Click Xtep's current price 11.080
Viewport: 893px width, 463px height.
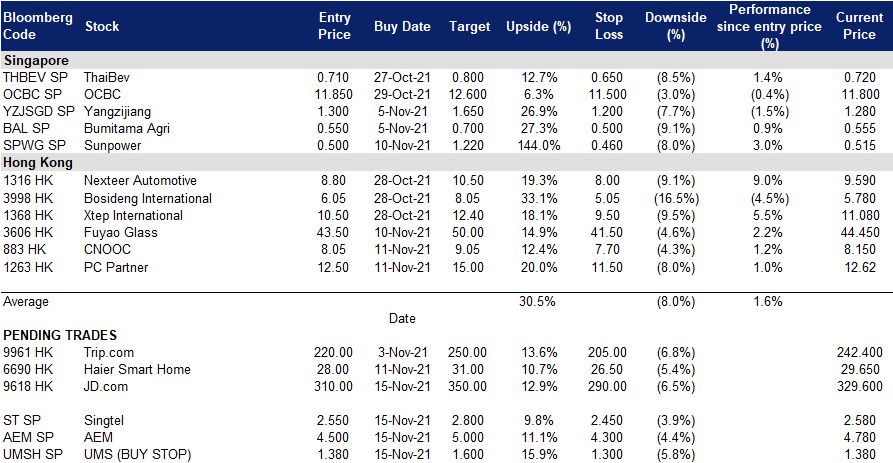(x=859, y=215)
